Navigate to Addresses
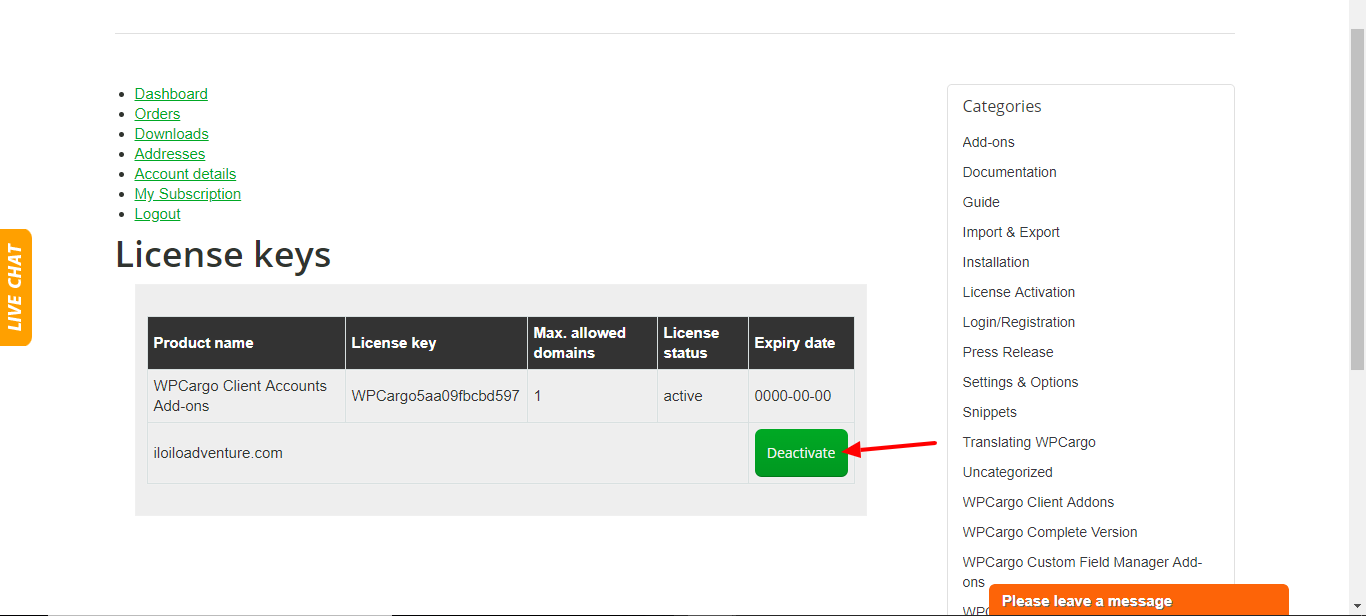 tap(170, 154)
